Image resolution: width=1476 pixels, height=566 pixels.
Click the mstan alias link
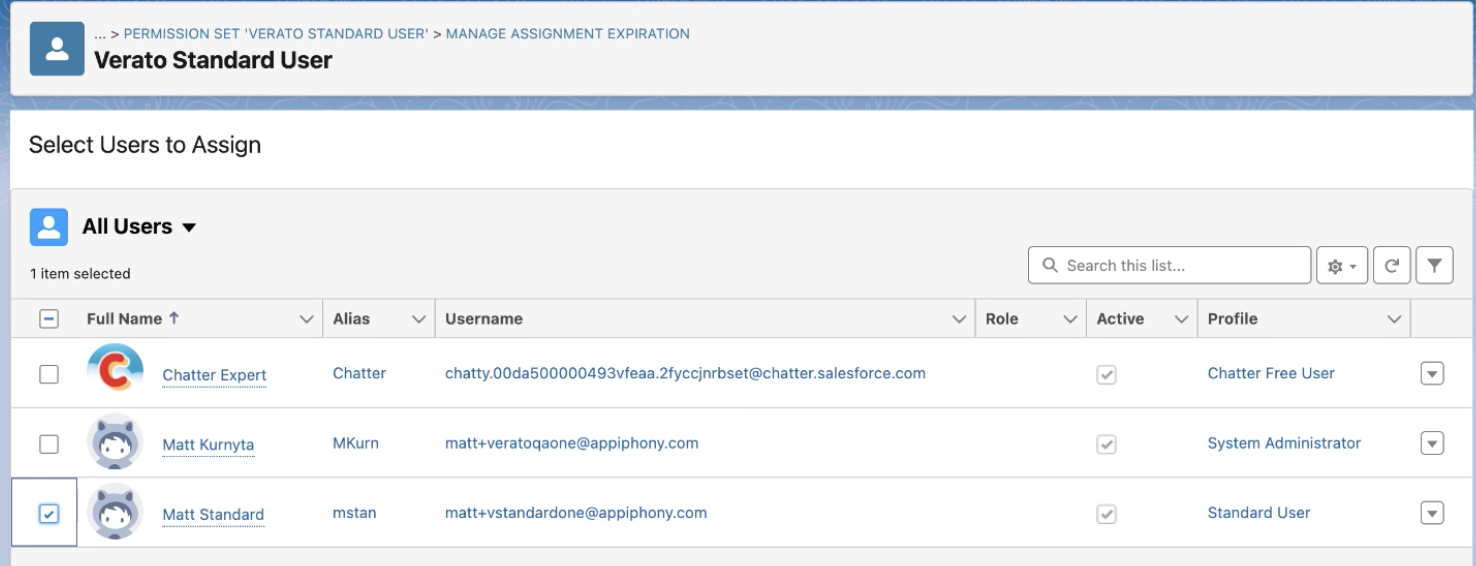(353, 513)
